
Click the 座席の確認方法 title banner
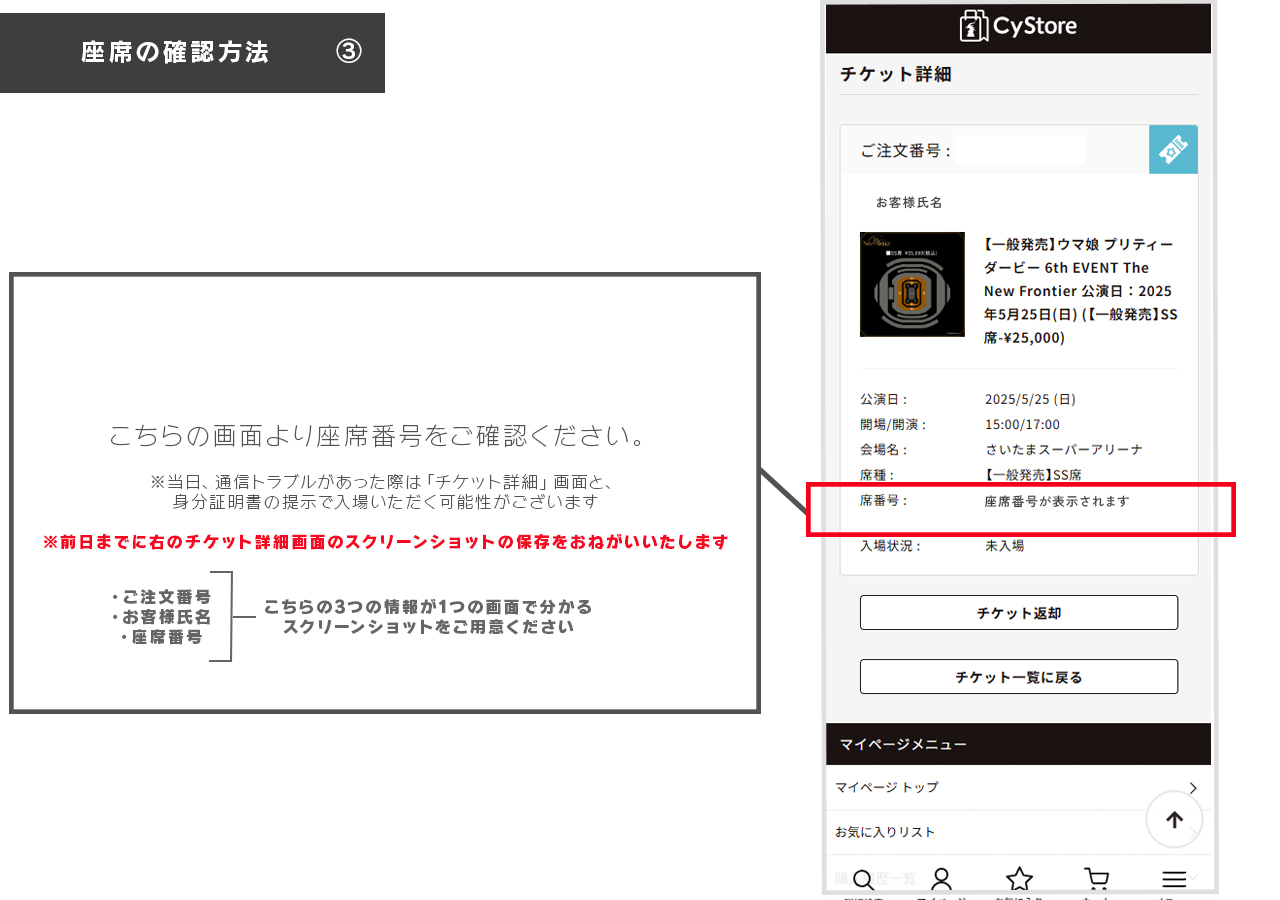(192, 53)
